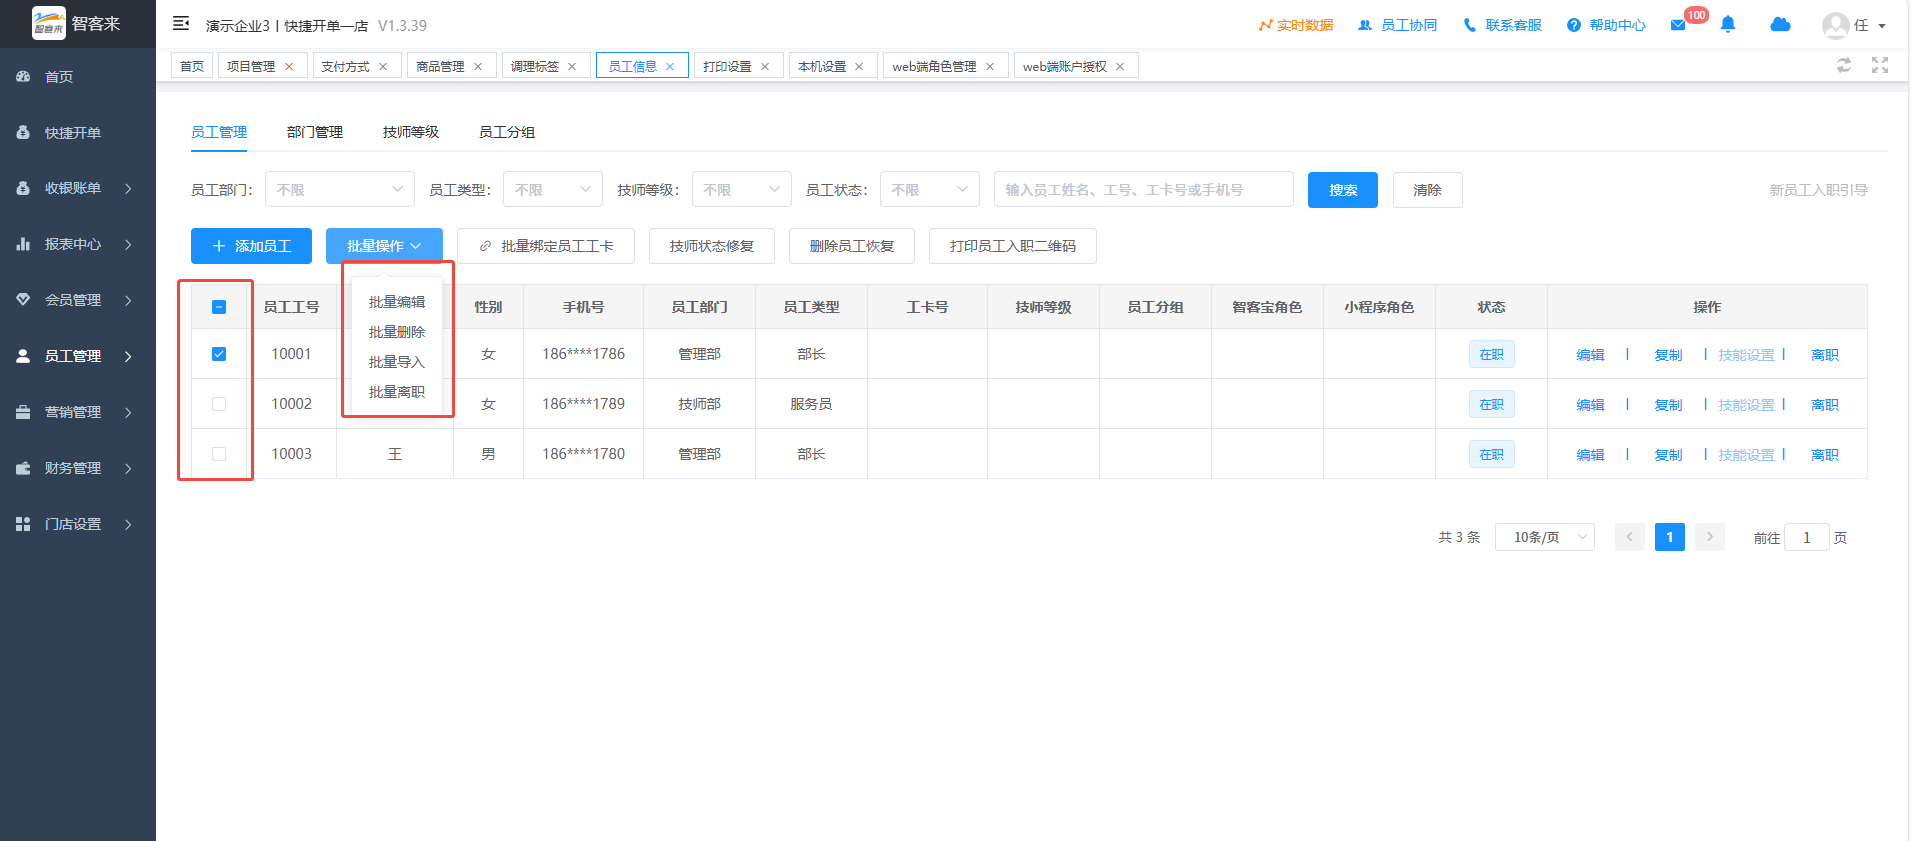The image size is (1911, 841).
Task: Select 批量导入 from the dropdown menu
Action: [x=397, y=362]
